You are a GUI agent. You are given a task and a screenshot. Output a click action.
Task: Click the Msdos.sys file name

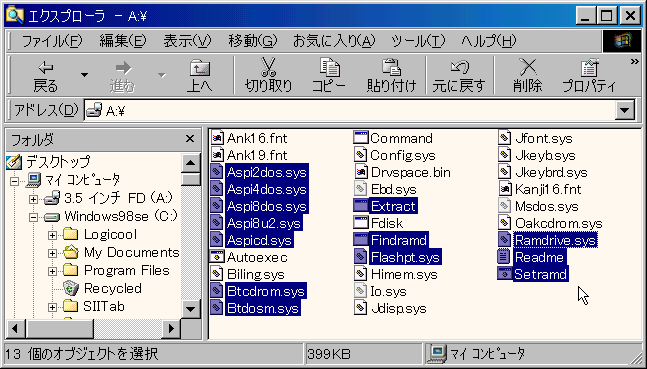[x=547, y=206]
